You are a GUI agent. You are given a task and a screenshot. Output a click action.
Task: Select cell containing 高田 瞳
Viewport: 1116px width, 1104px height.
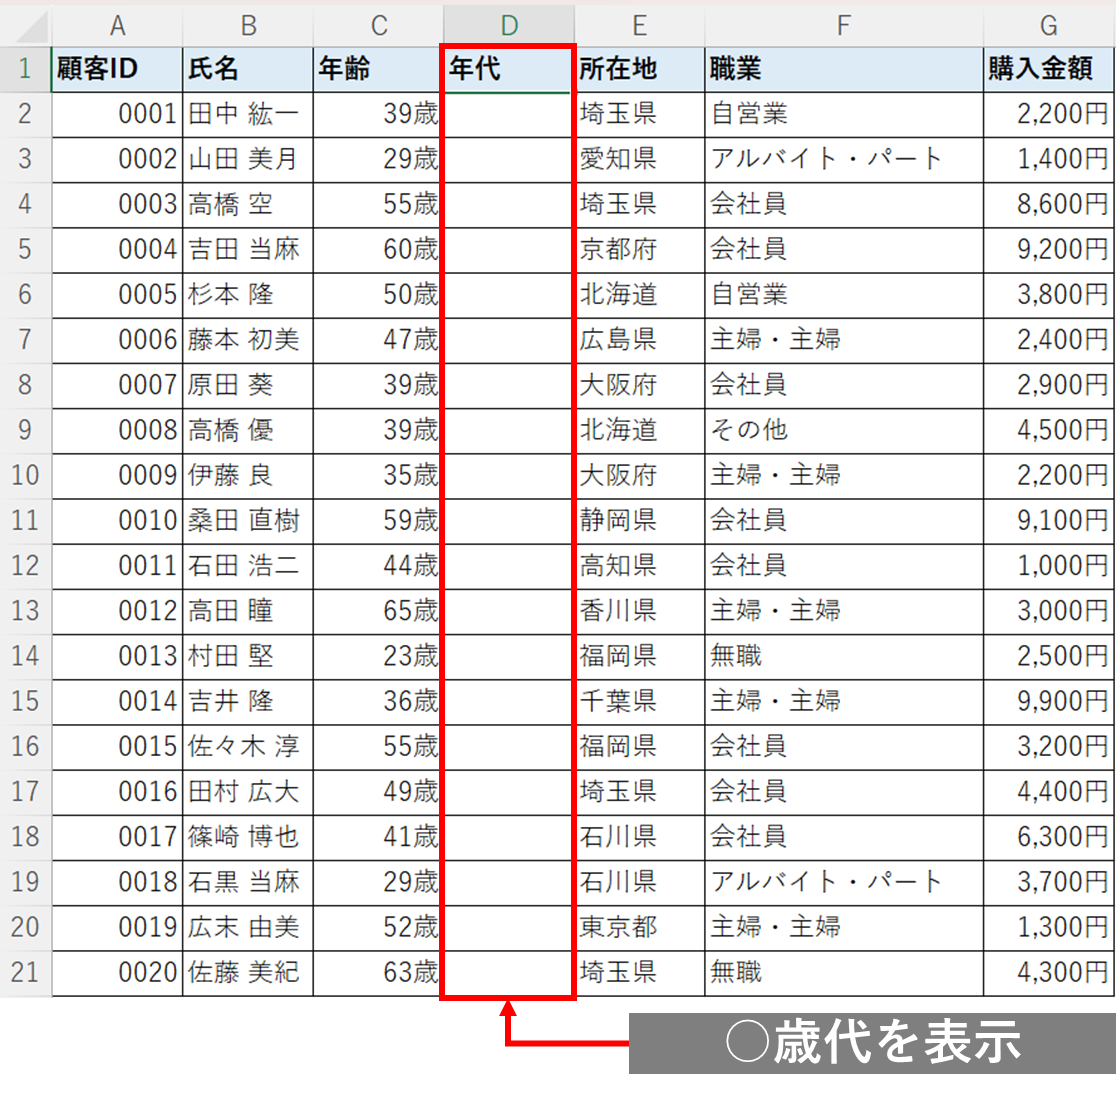click(x=248, y=611)
